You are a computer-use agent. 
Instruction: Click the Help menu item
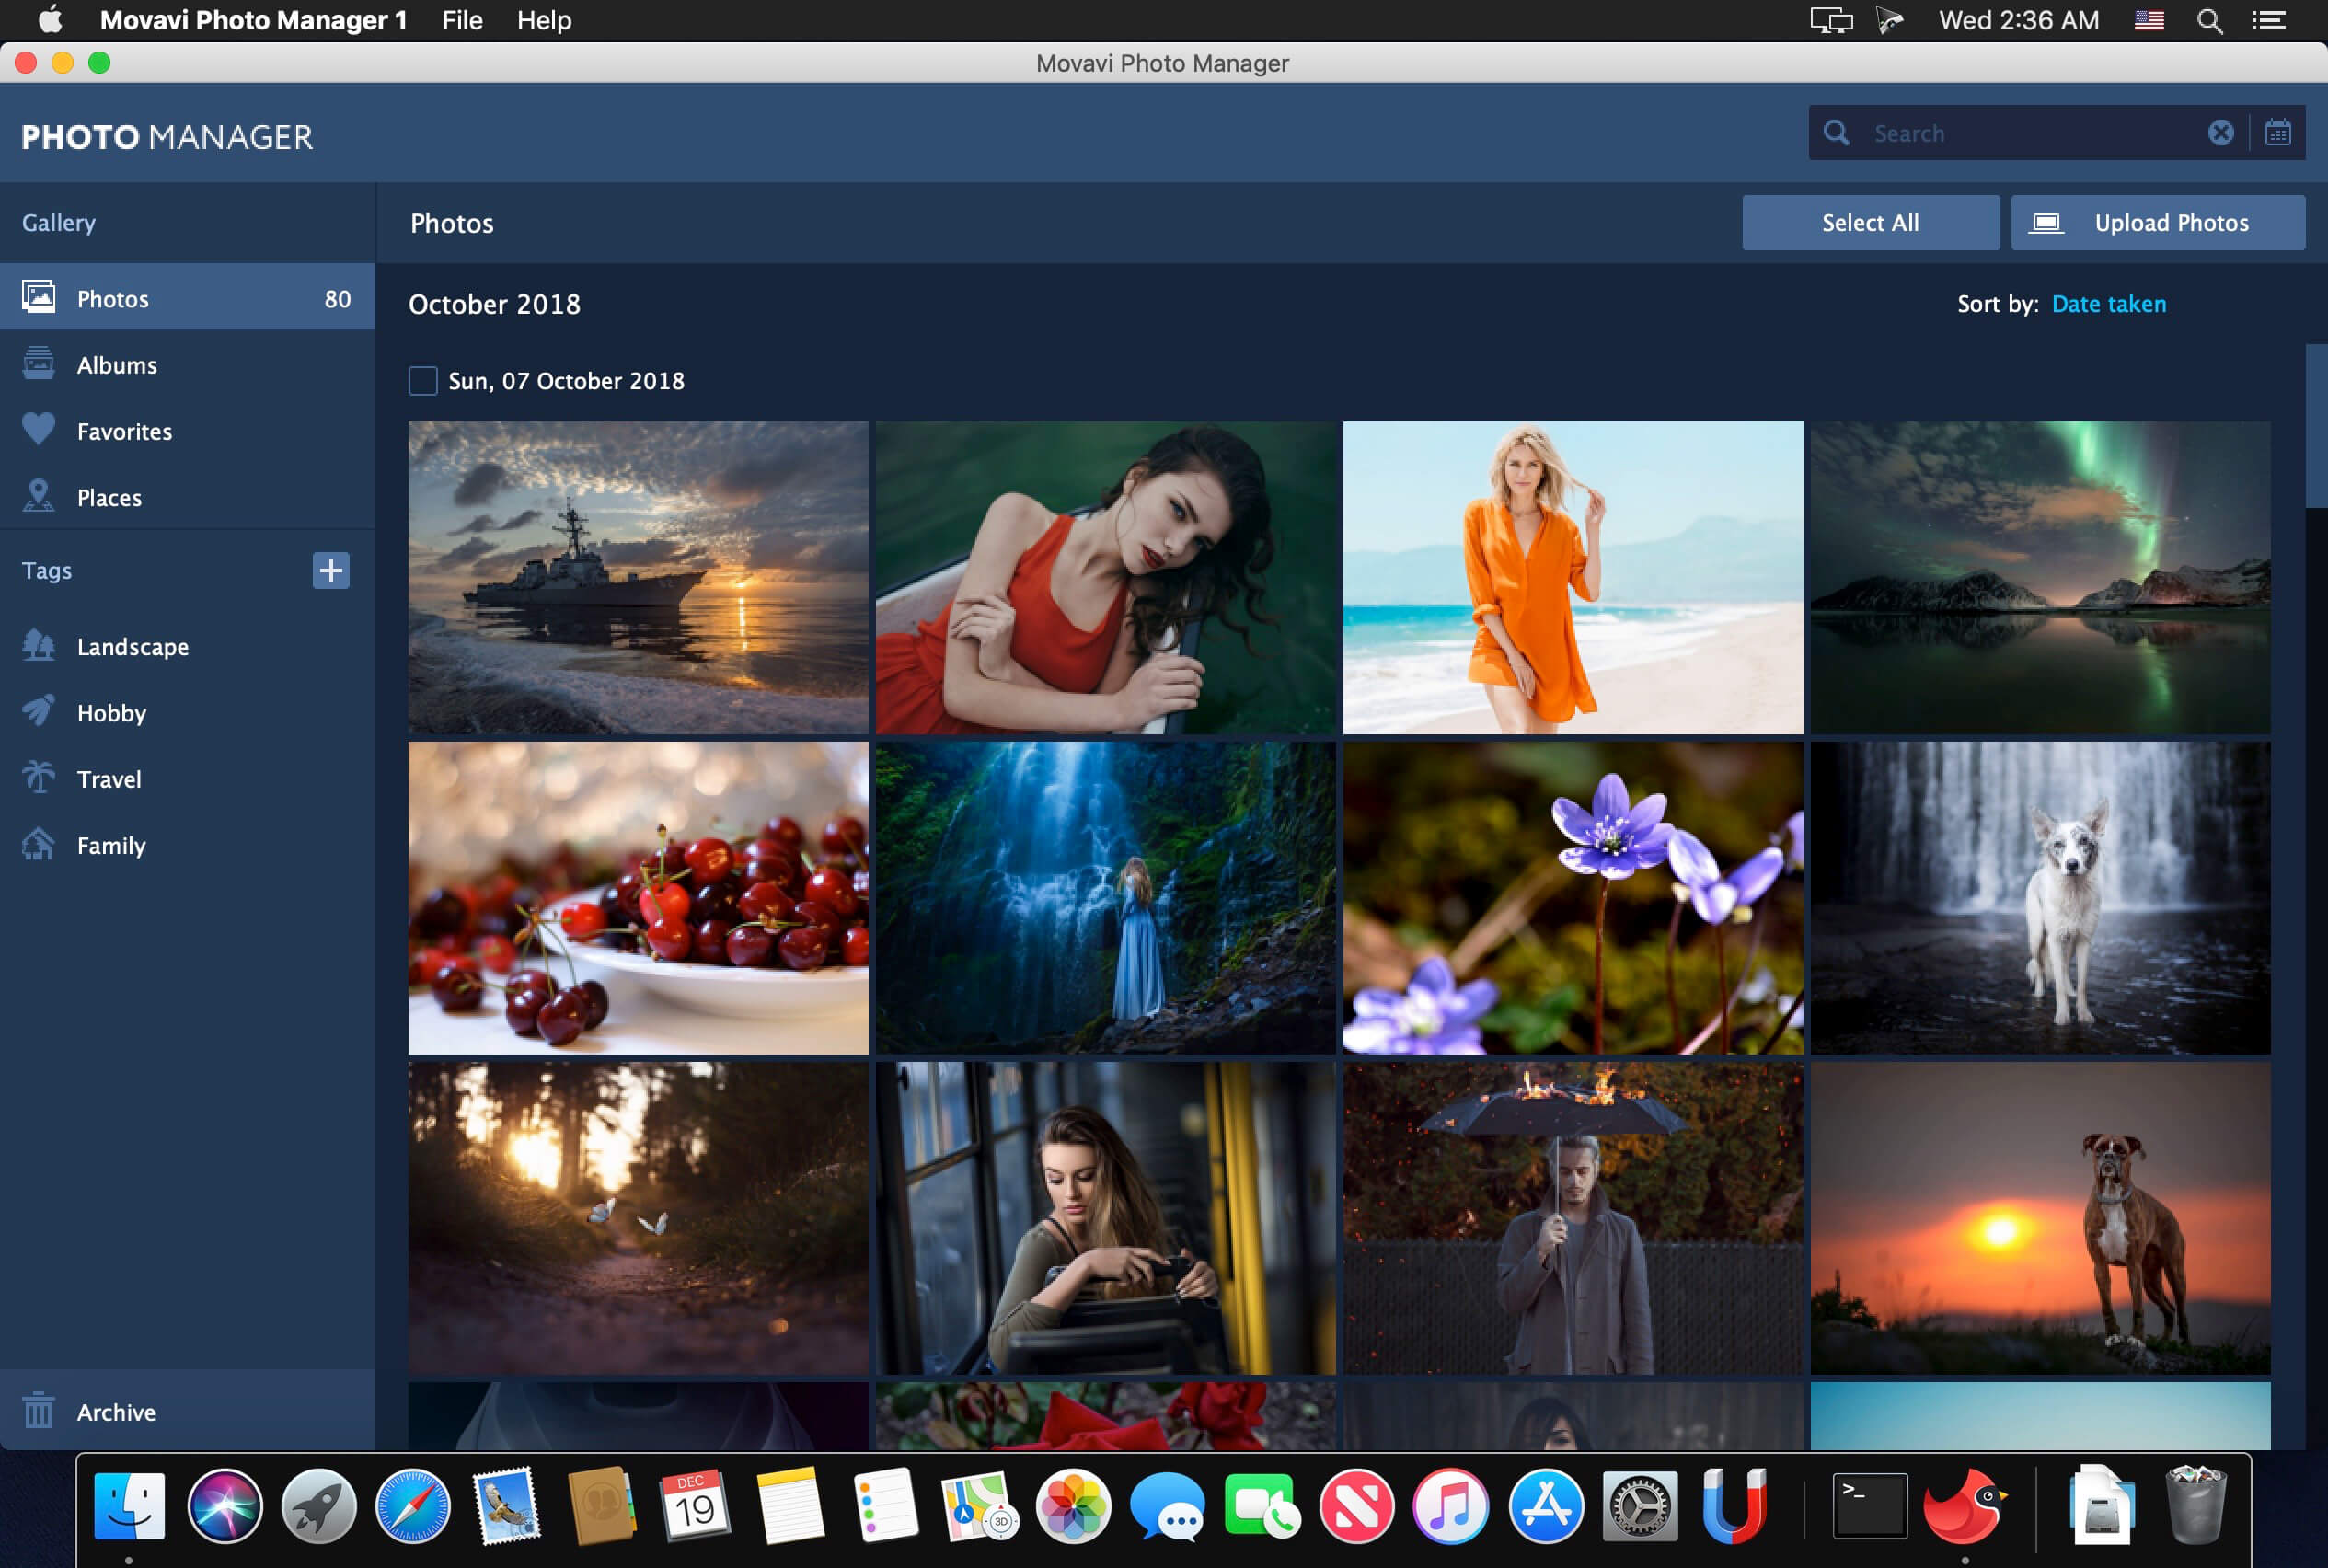[544, 19]
